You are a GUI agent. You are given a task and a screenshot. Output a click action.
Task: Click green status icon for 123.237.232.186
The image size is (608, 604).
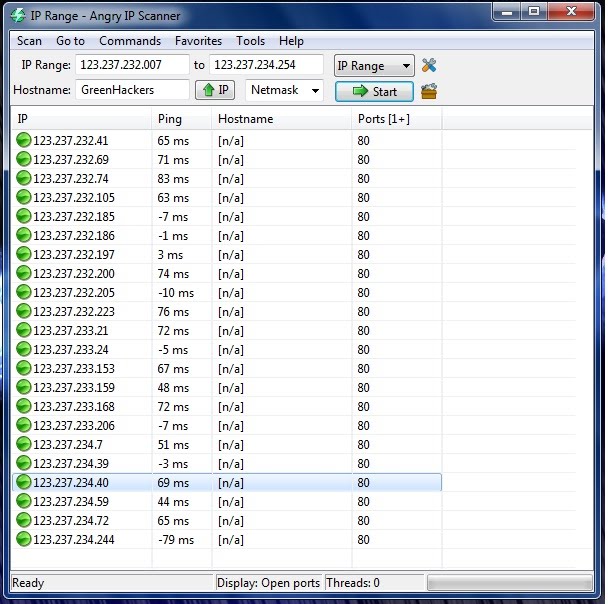click(24, 235)
